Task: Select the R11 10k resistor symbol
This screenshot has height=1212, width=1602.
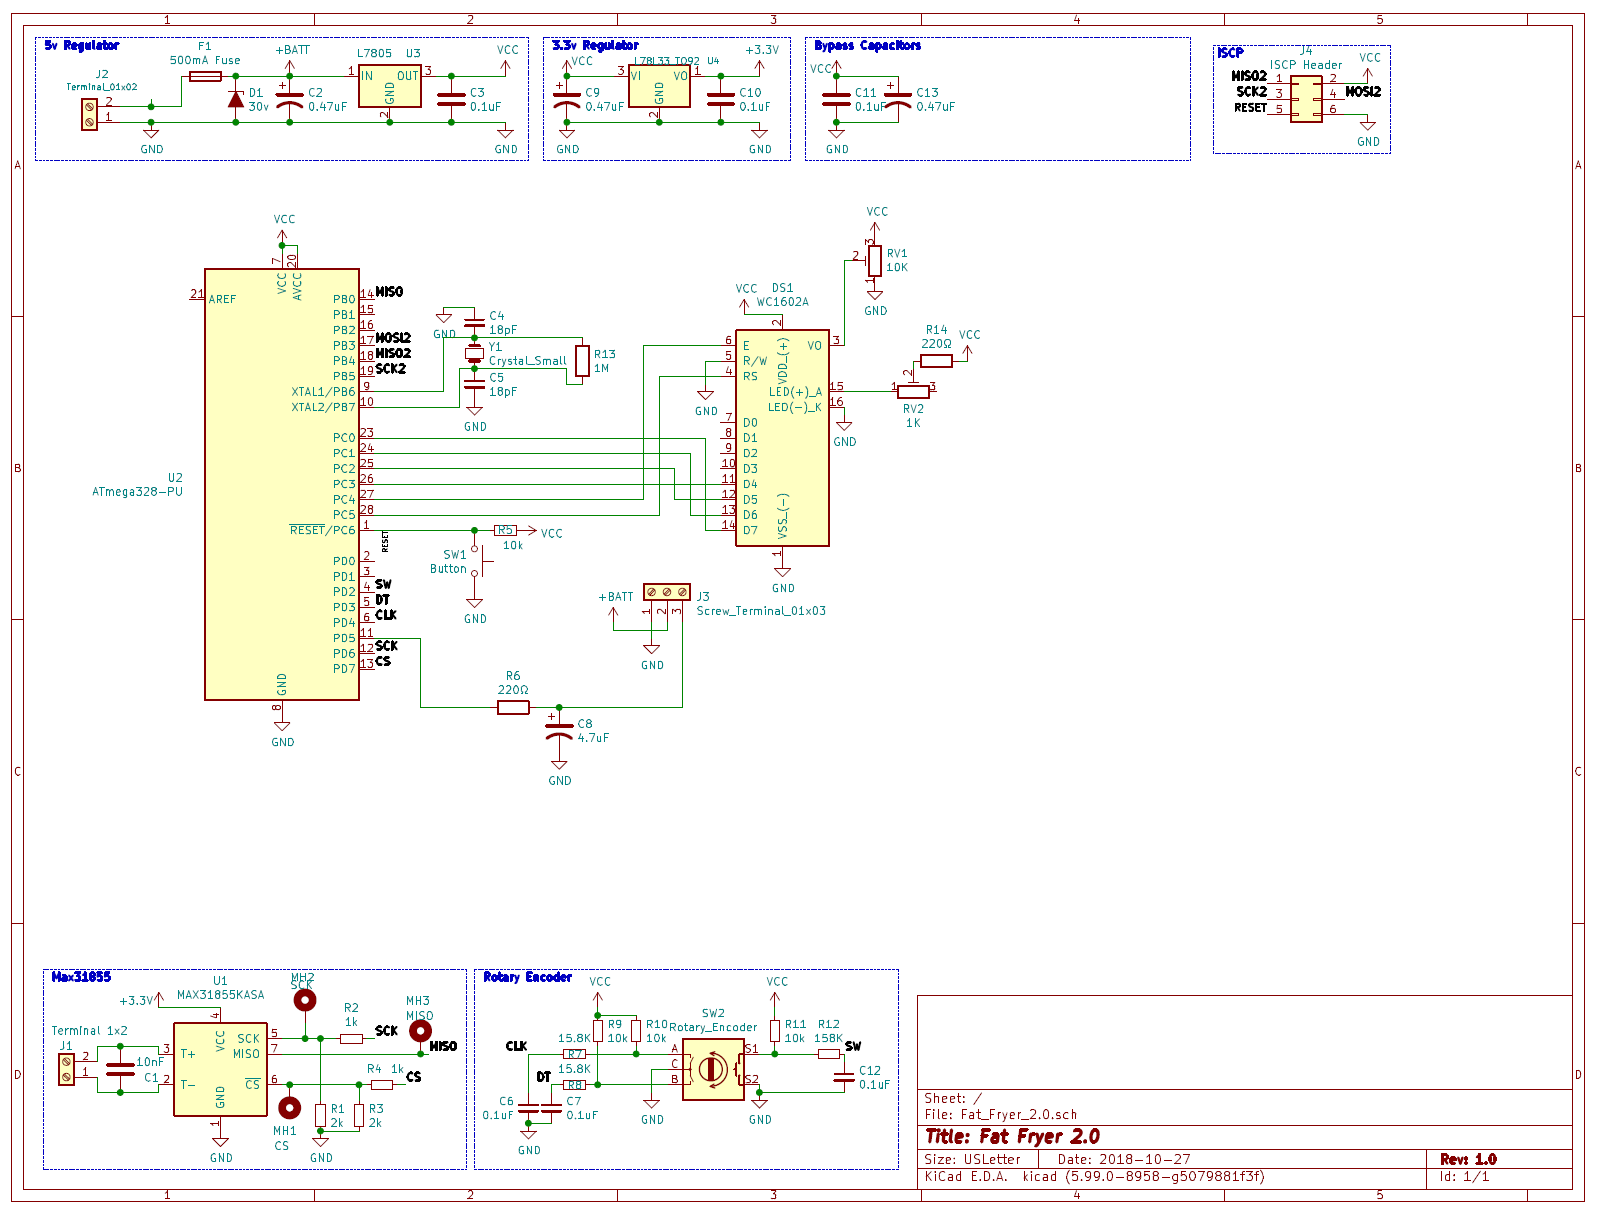Action: click(x=775, y=1030)
